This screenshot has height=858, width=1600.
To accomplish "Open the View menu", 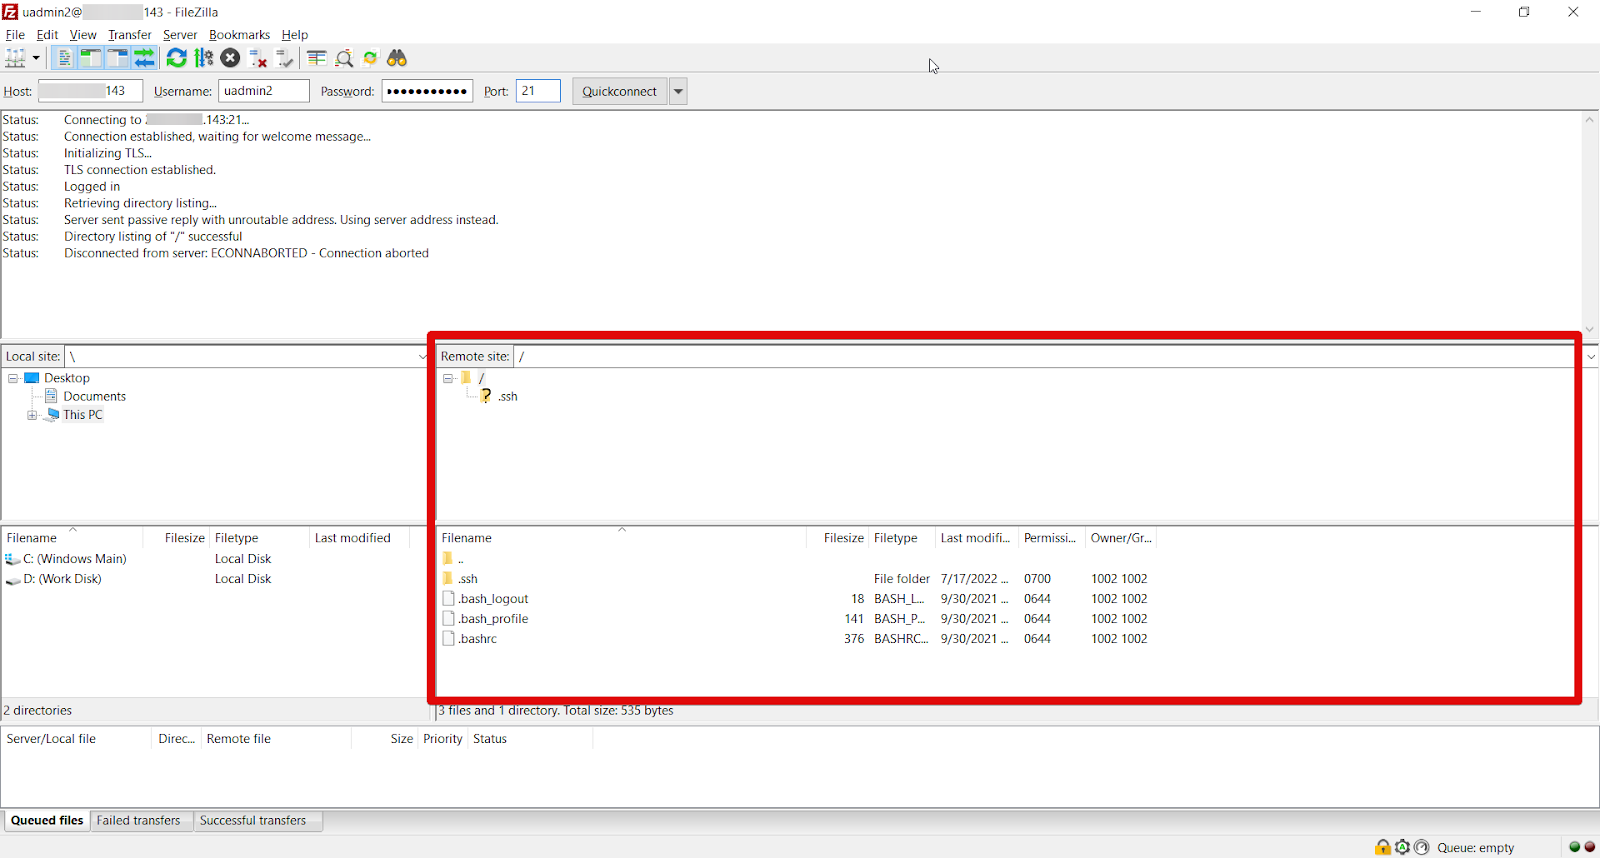I will (x=83, y=35).
